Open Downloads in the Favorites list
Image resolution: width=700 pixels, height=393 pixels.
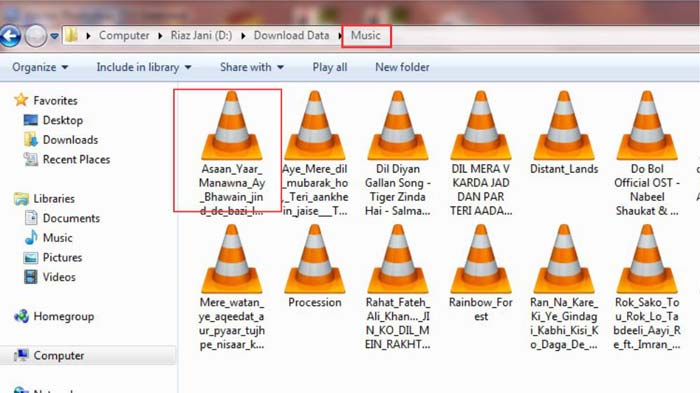click(61, 140)
